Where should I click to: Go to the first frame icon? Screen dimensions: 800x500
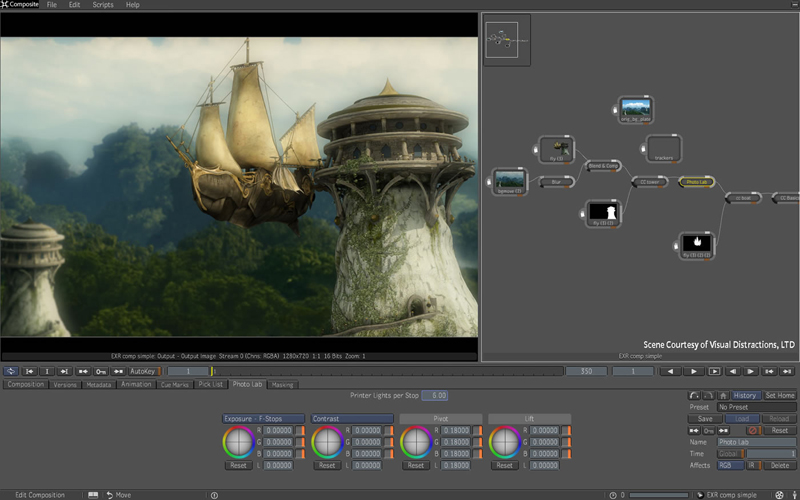[x=29, y=371]
